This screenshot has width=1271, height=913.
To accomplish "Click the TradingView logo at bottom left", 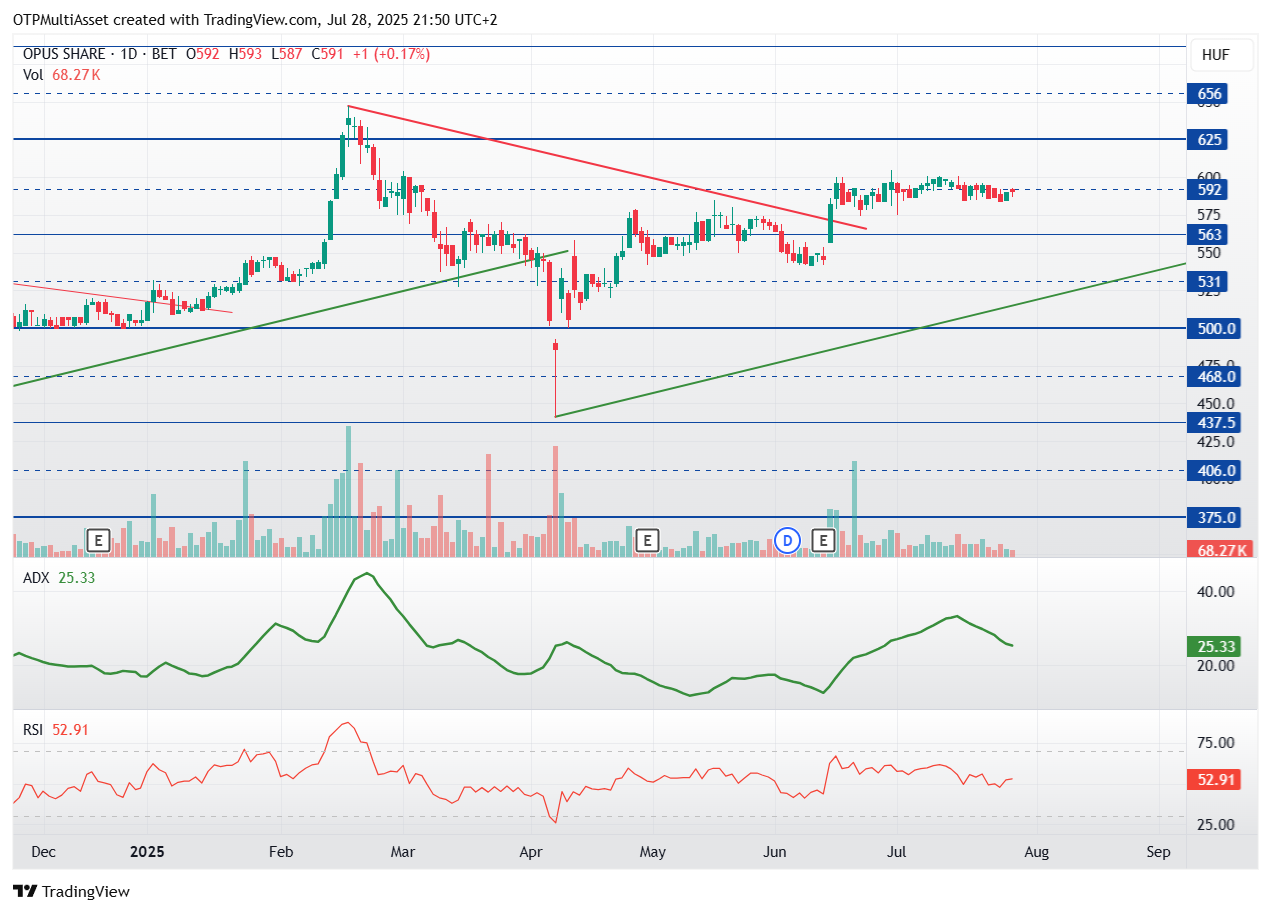I will pyautogui.click(x=71, y=891).
